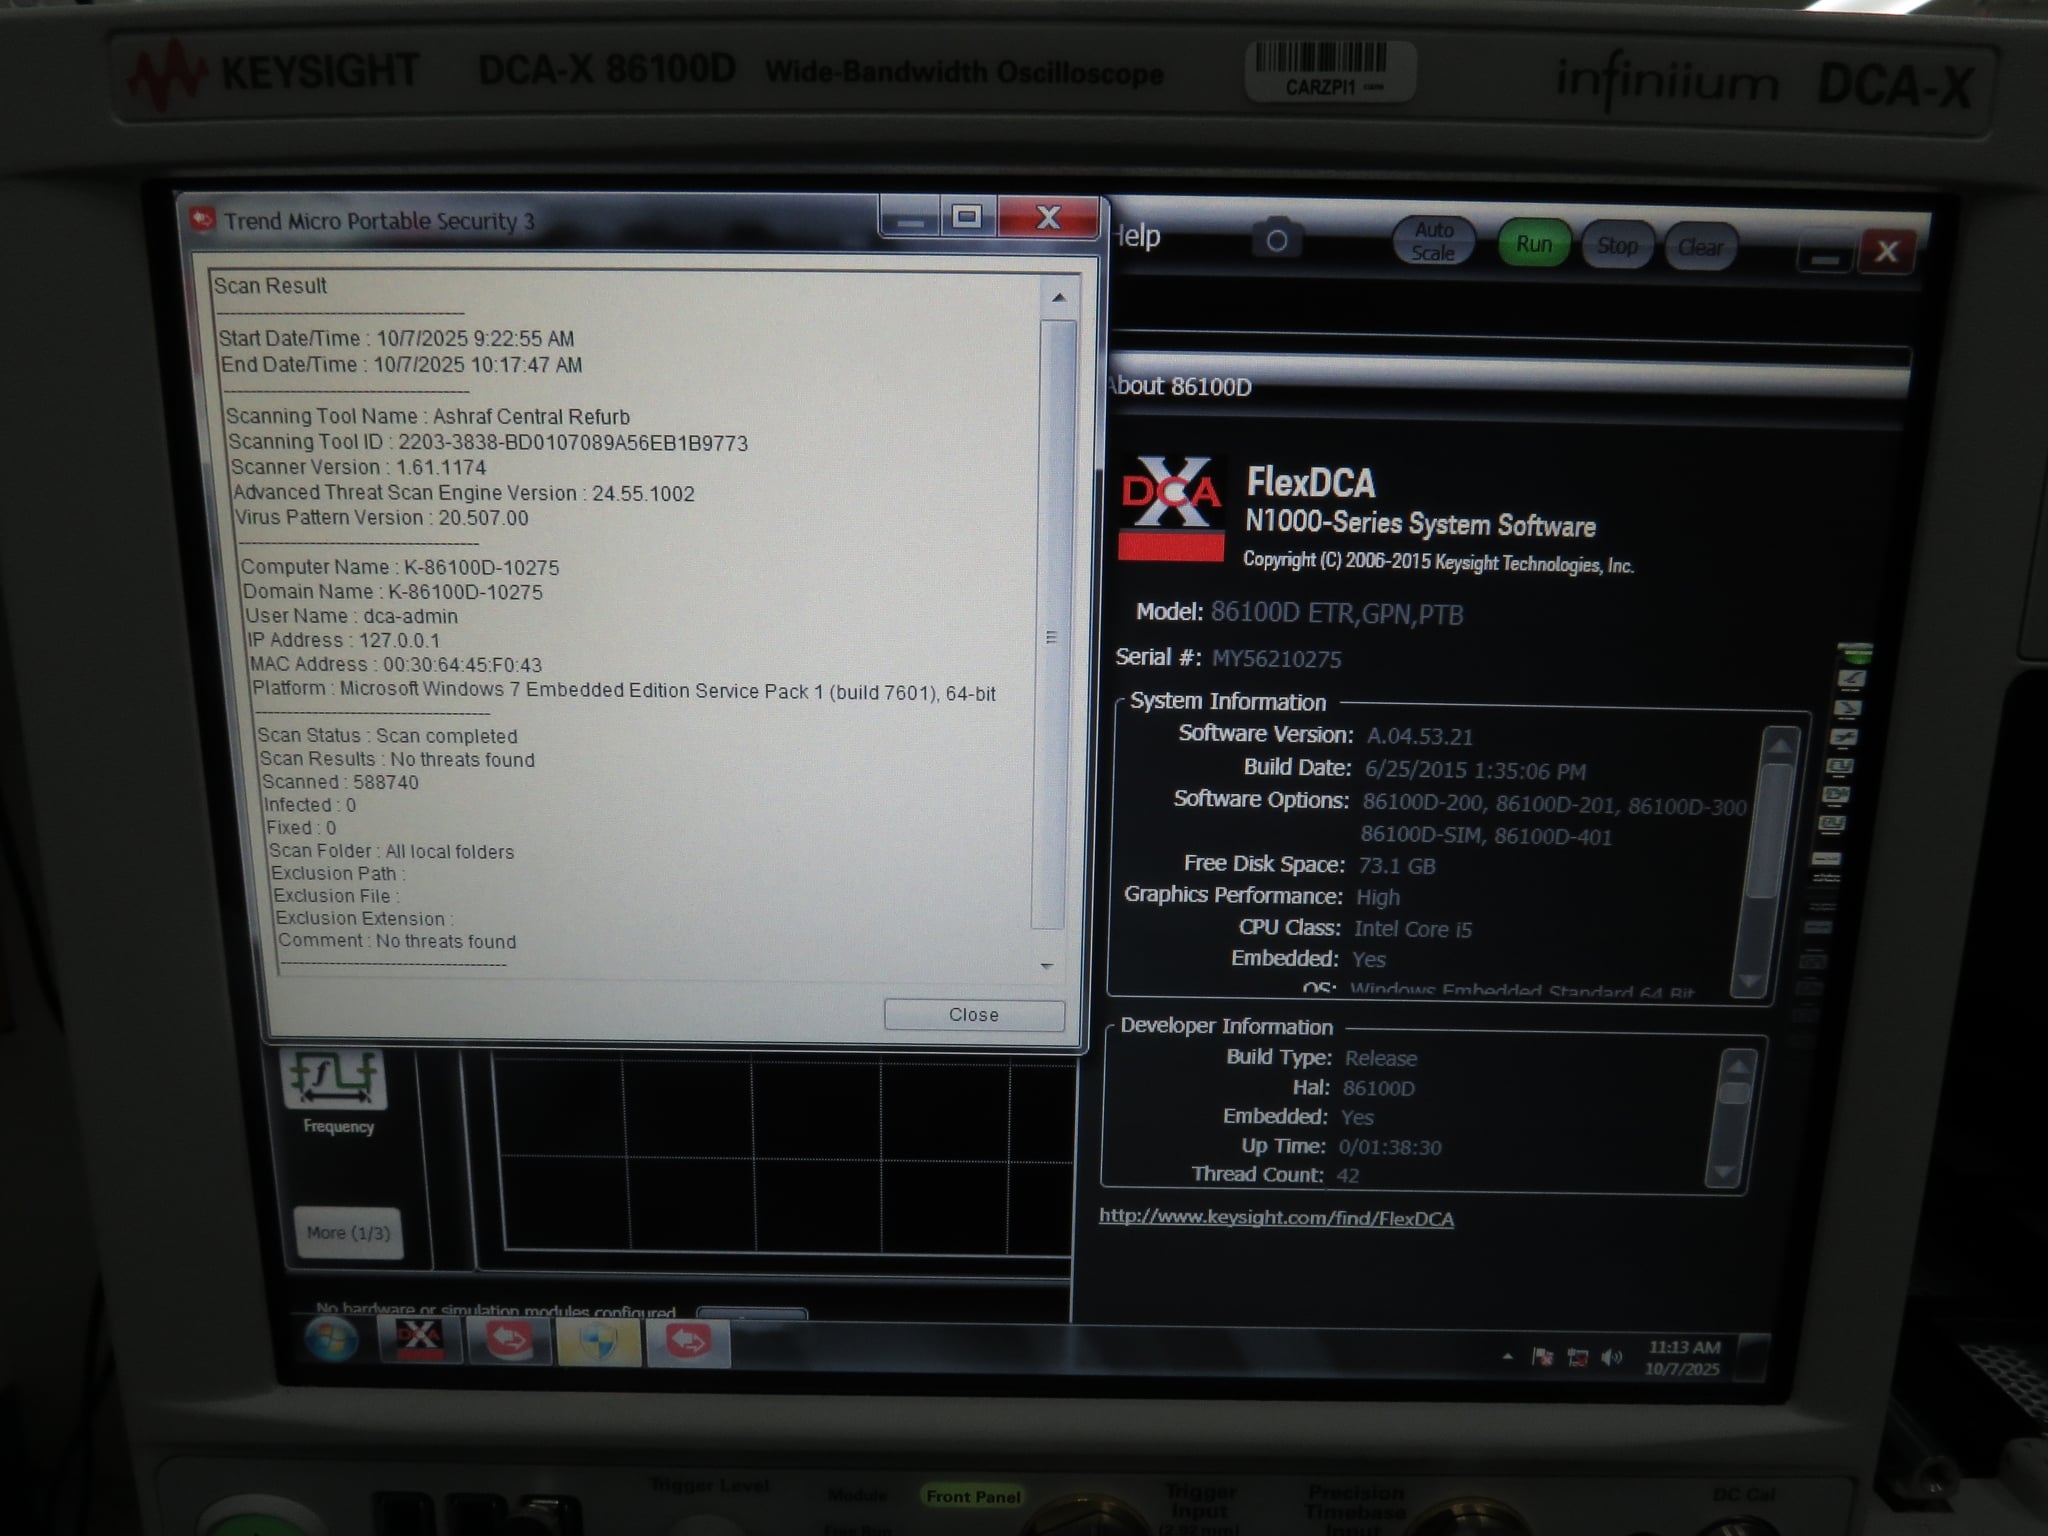The image size is (2048, 1536).
Task: Open the Action Center flag icon
Action: point(1543,1356)
